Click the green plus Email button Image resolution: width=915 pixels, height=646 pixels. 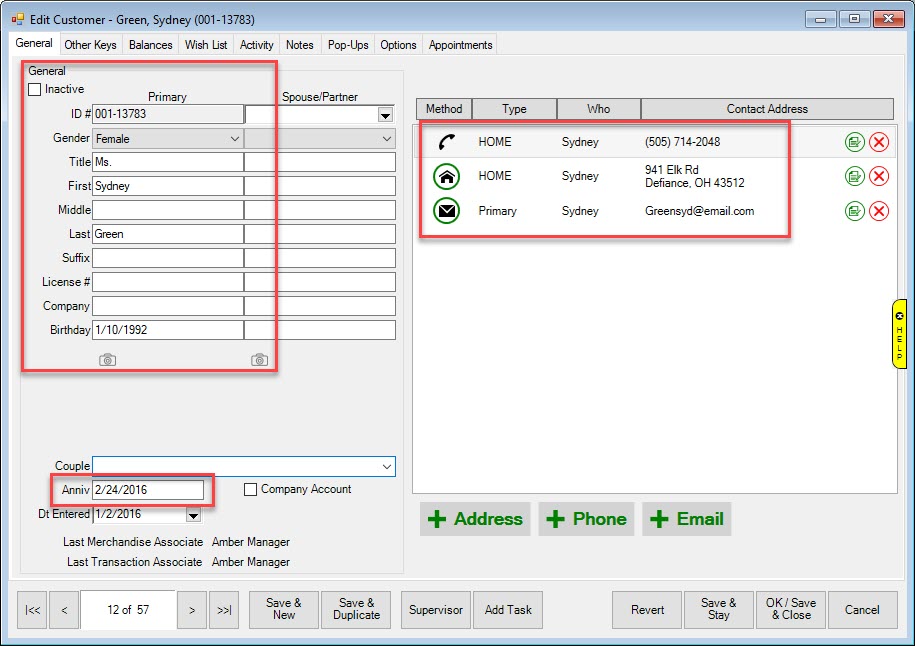click(686, 519)
